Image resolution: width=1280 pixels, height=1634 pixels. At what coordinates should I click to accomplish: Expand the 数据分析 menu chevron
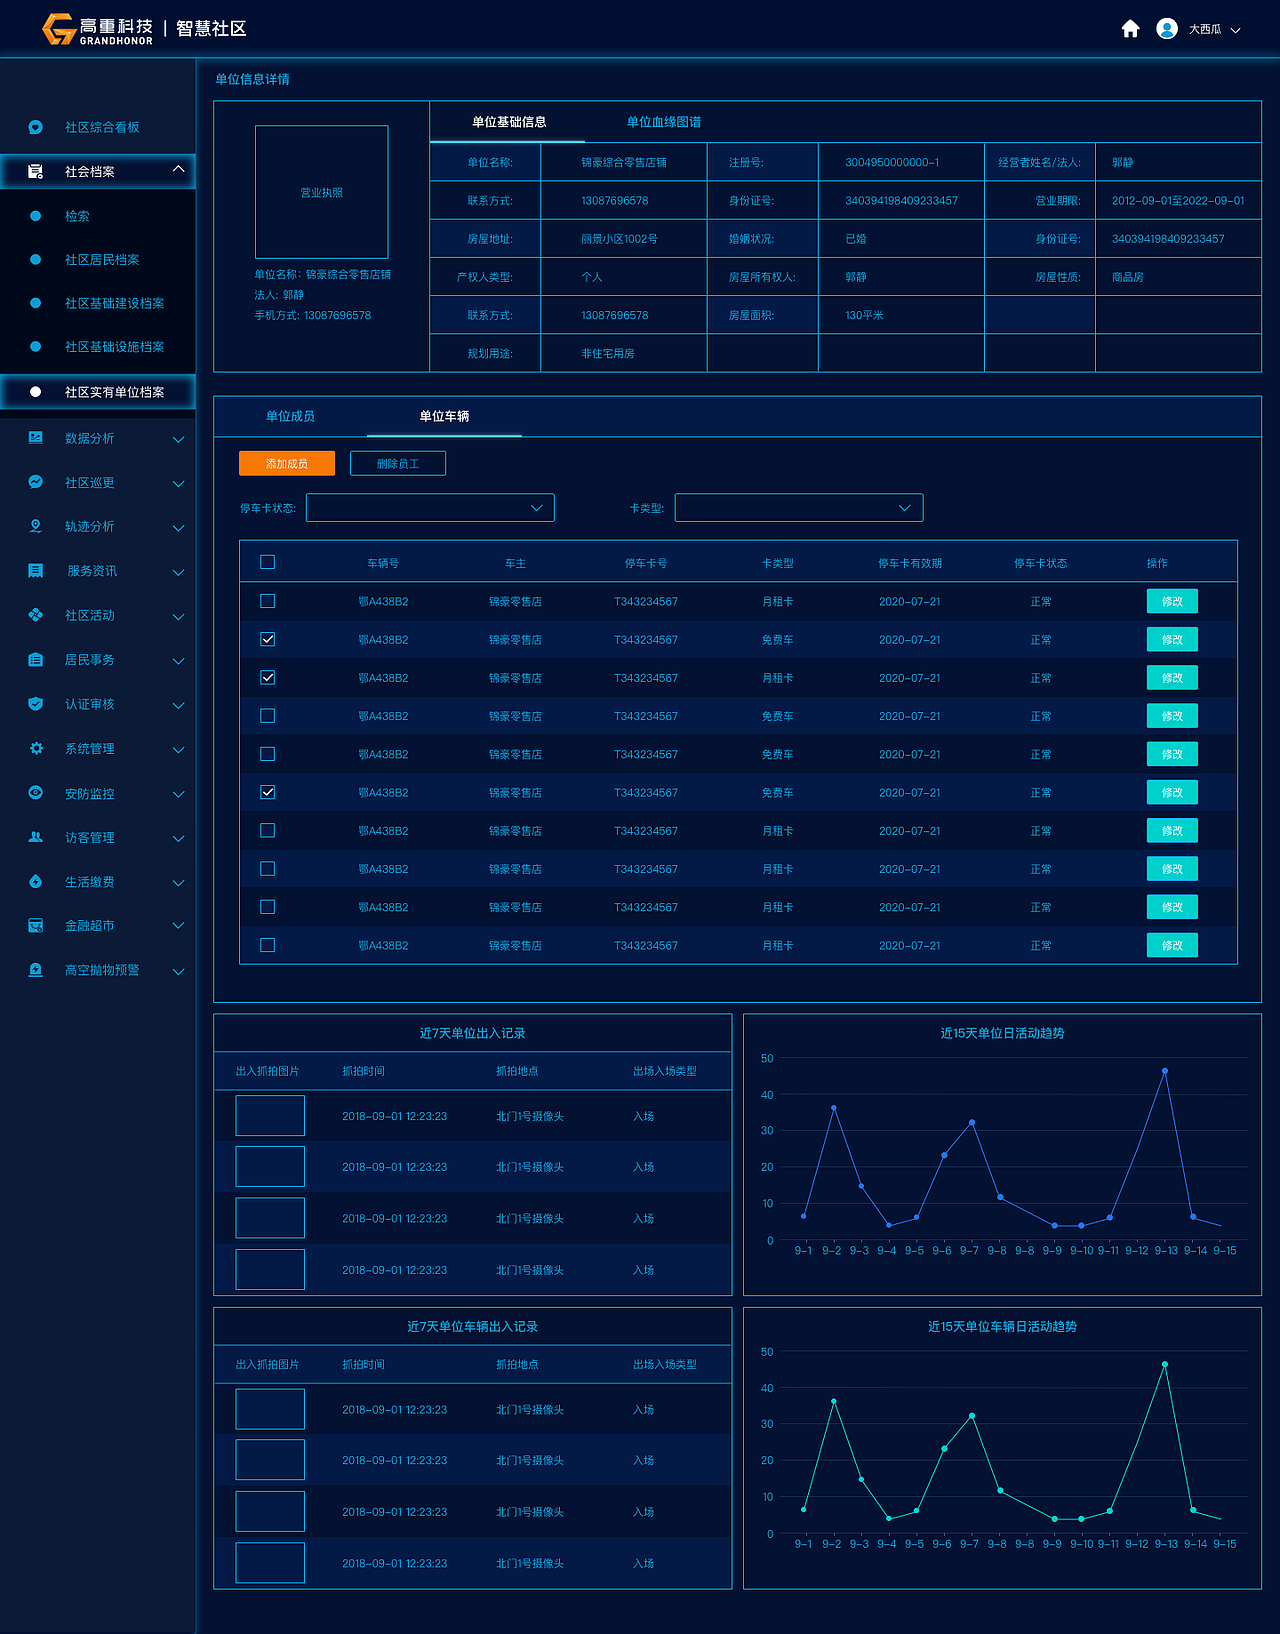coord(178,439)
